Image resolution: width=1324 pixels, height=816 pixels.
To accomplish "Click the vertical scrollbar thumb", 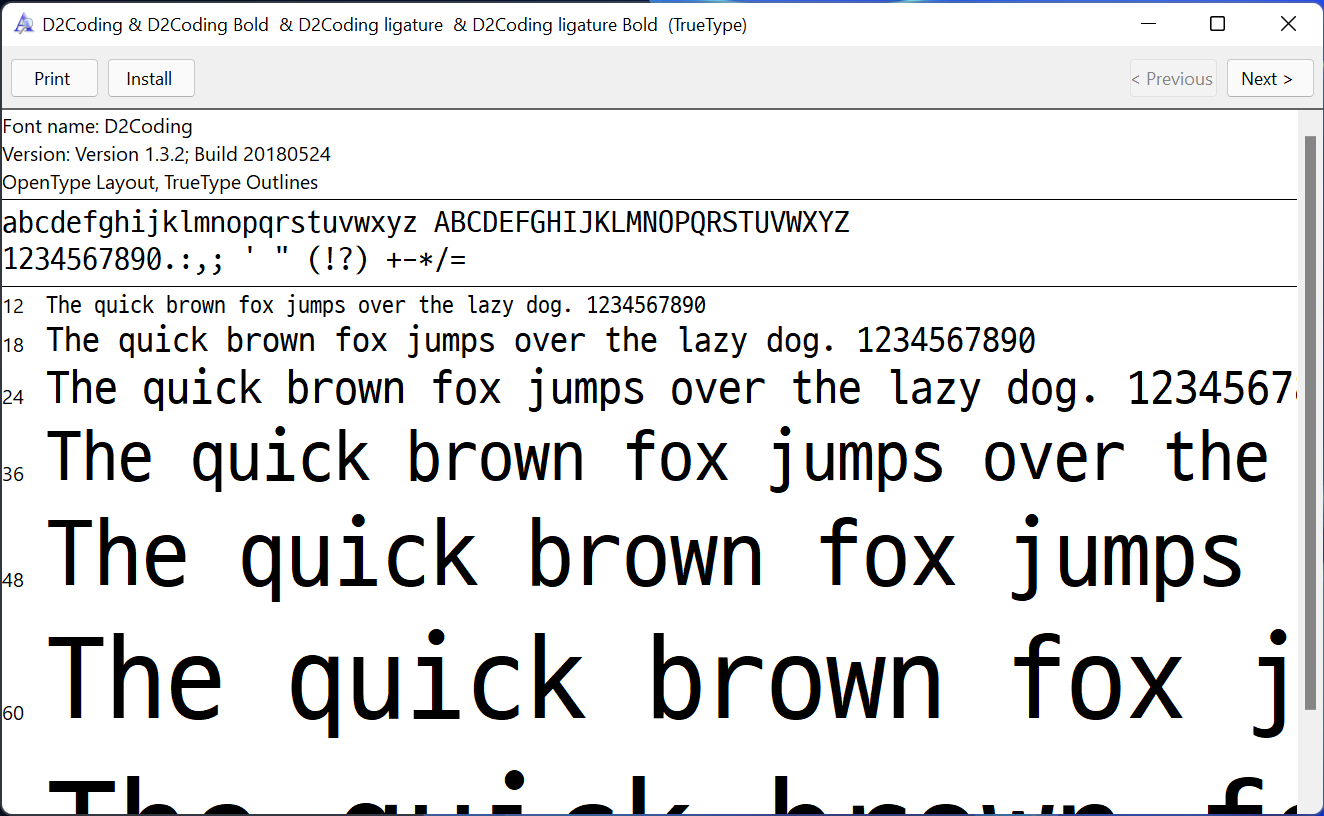I will 1311,422.
